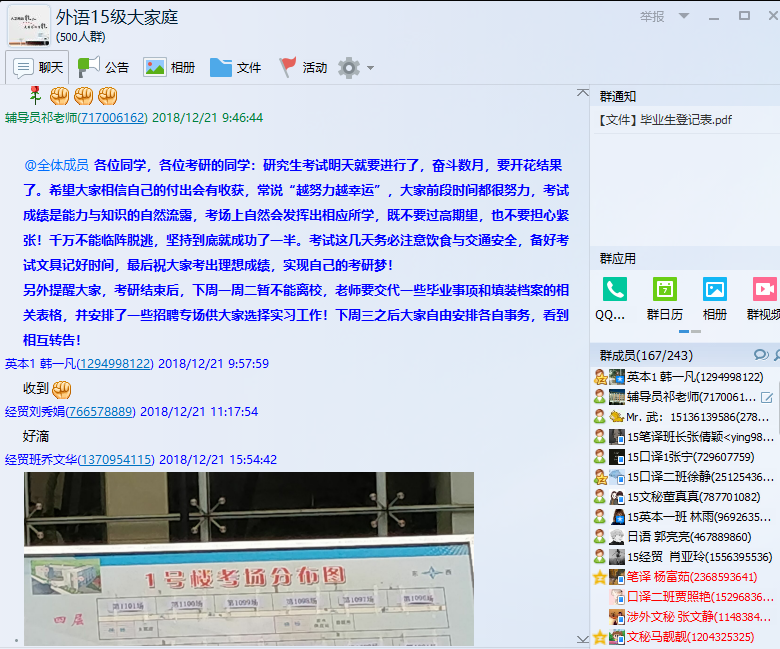The height and width of the screenshot is (649, 780).
Task: Open the 活动 activities tab
Action: 302,68
